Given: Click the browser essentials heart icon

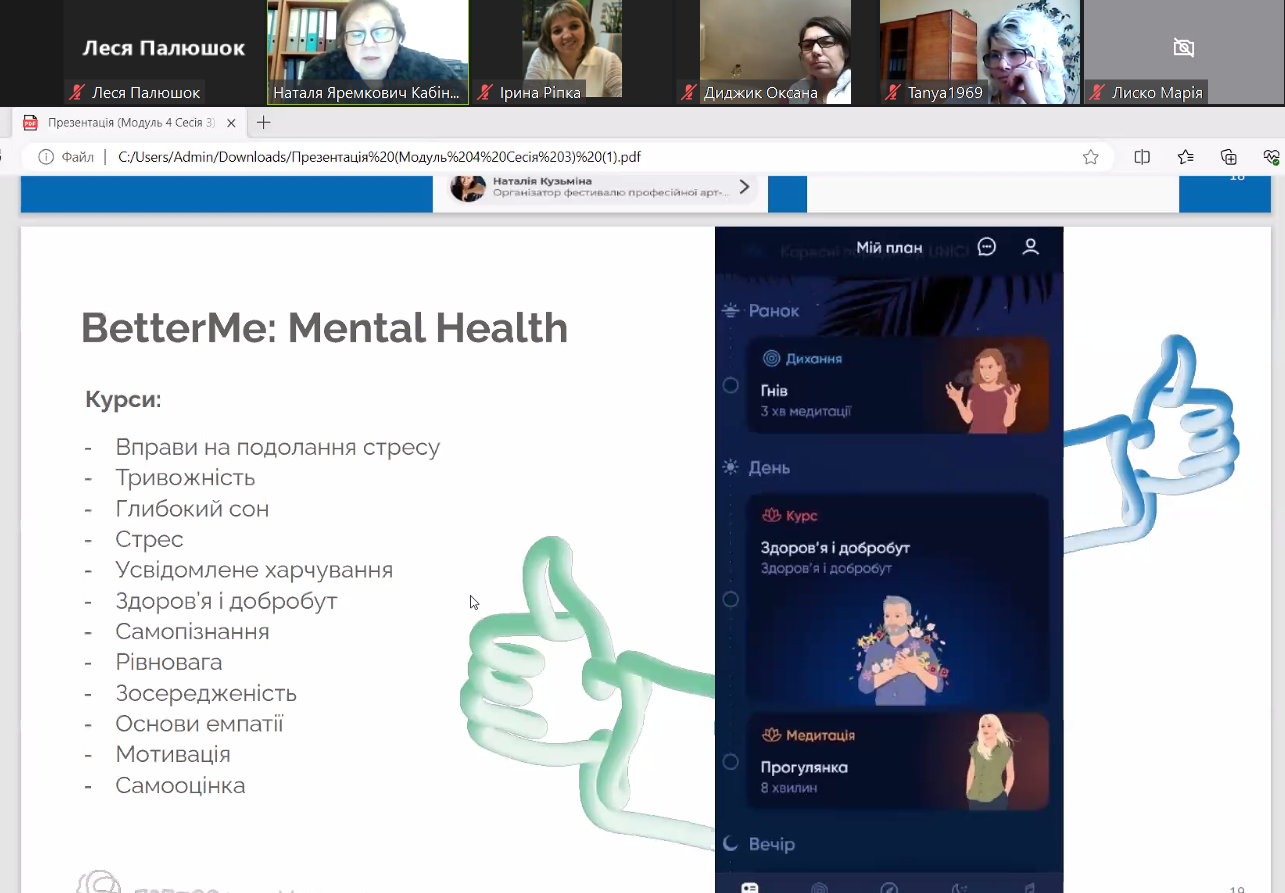Looking at the screenshot, I should [x=1271, y=157].
